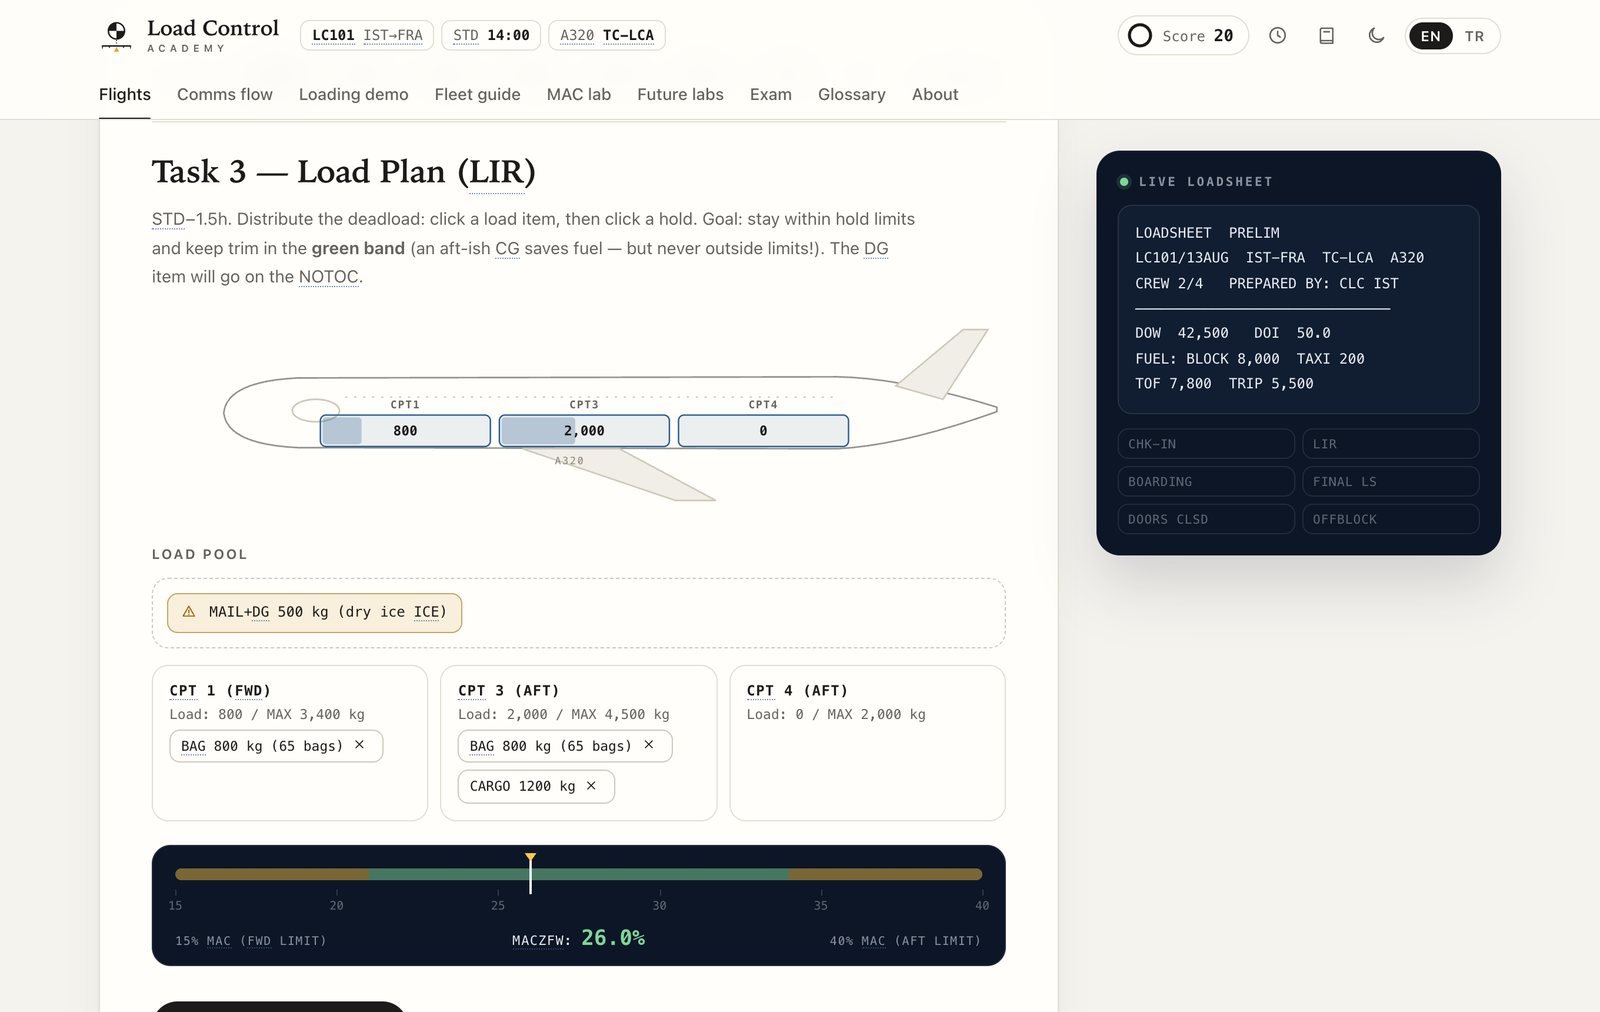Open the Exam tab
The image size is (1600, 1012).
(771, 94)
